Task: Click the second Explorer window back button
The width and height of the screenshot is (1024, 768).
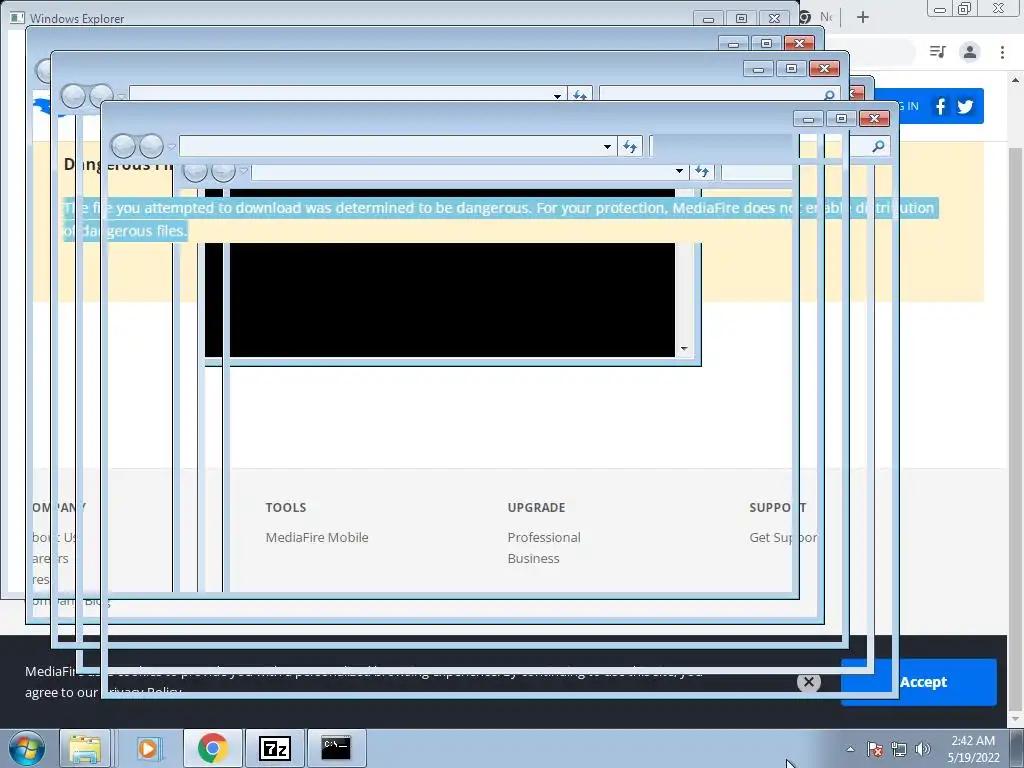Action: point(72,97)
